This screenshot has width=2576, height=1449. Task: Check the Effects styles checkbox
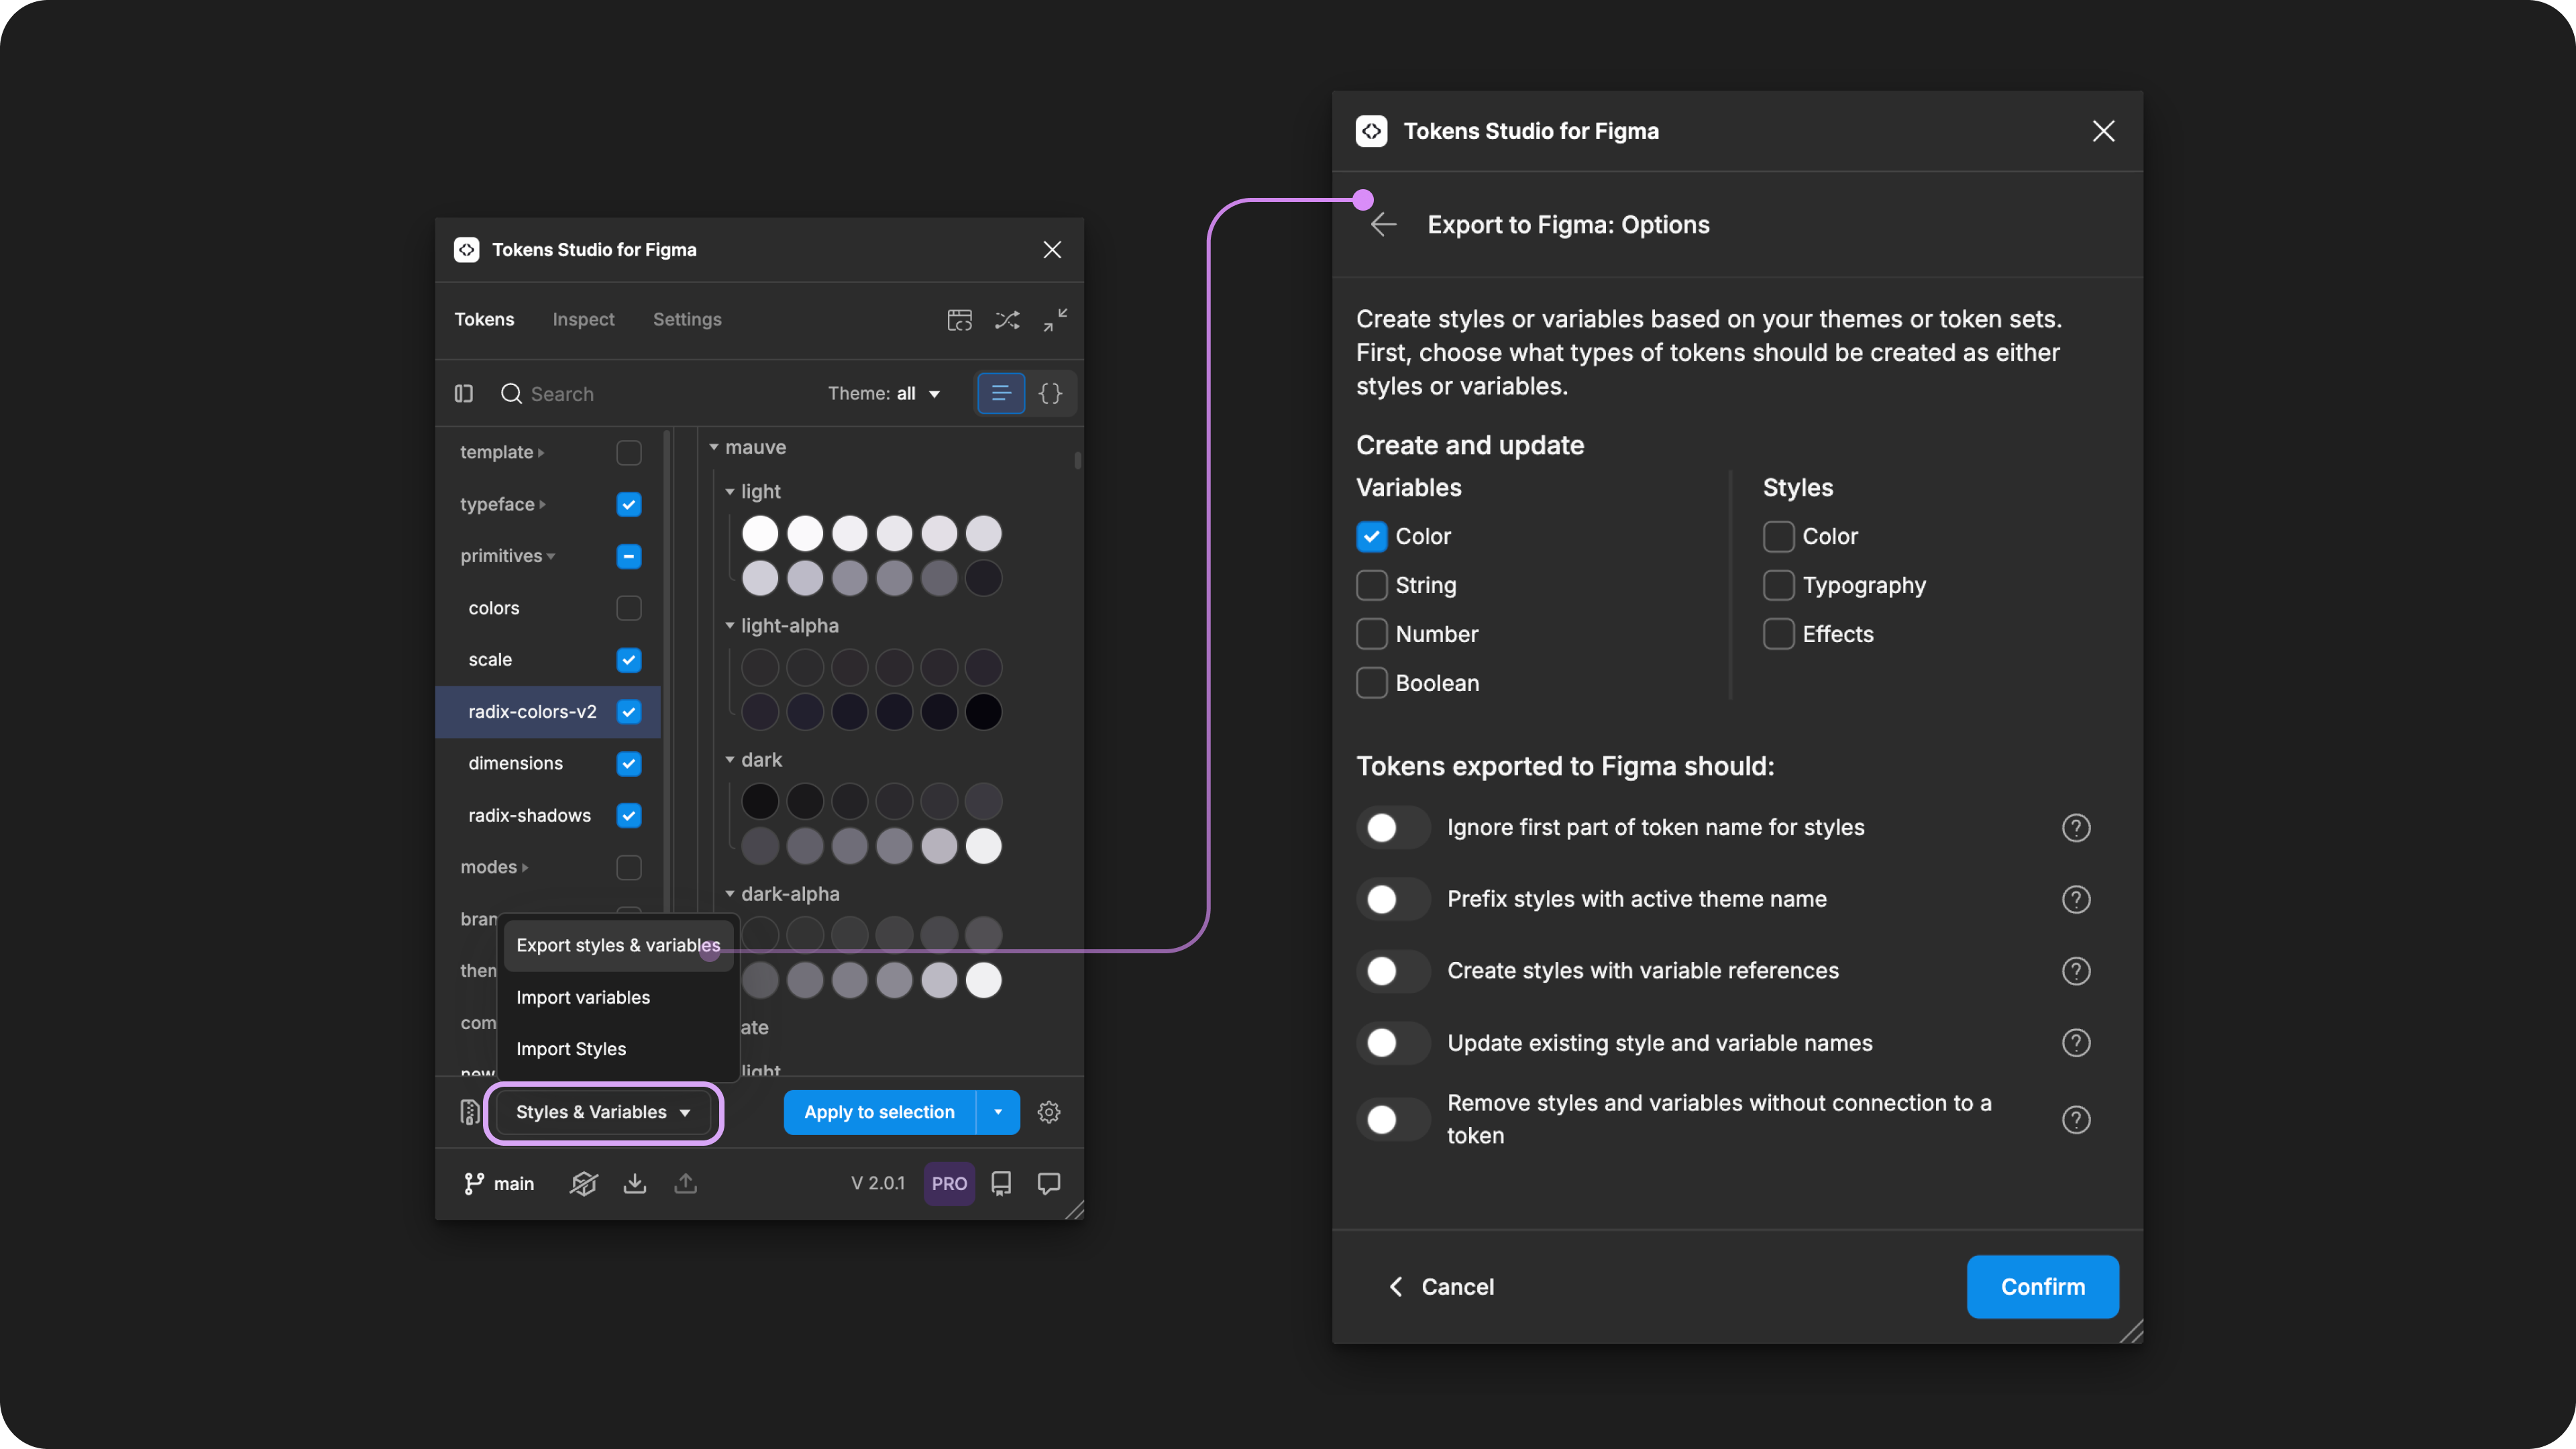point(1778,634)
